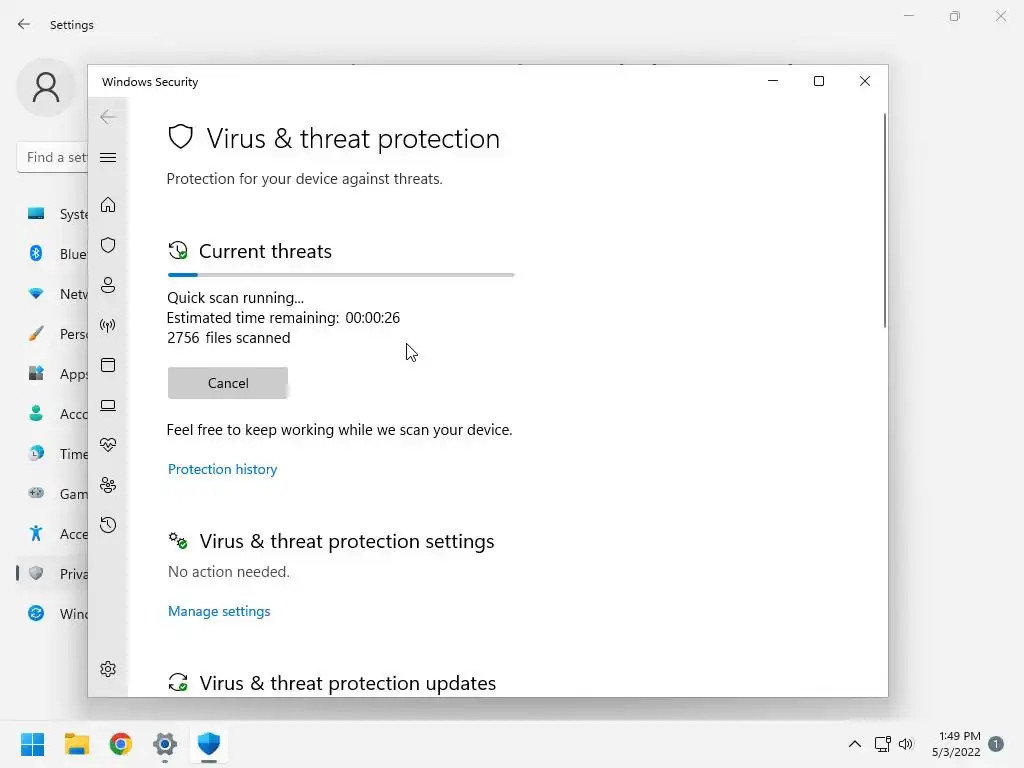Open Google Chrome from taskbar
The image size is (1024, 768).
tap(120, 744)
